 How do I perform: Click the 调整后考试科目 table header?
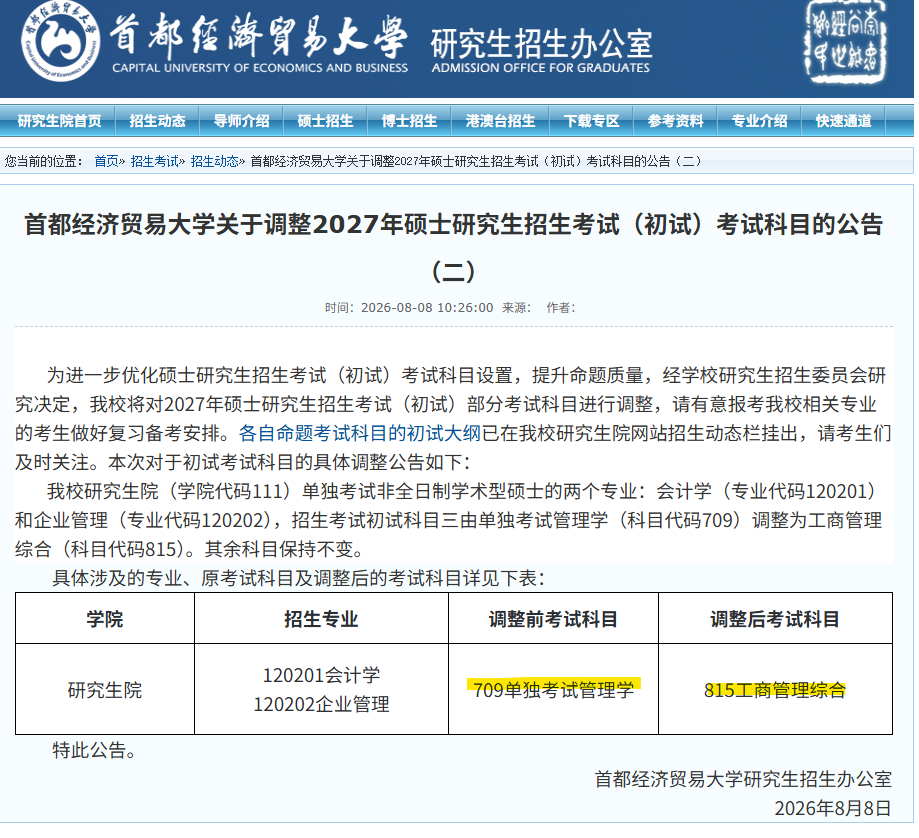pos(775,619)
